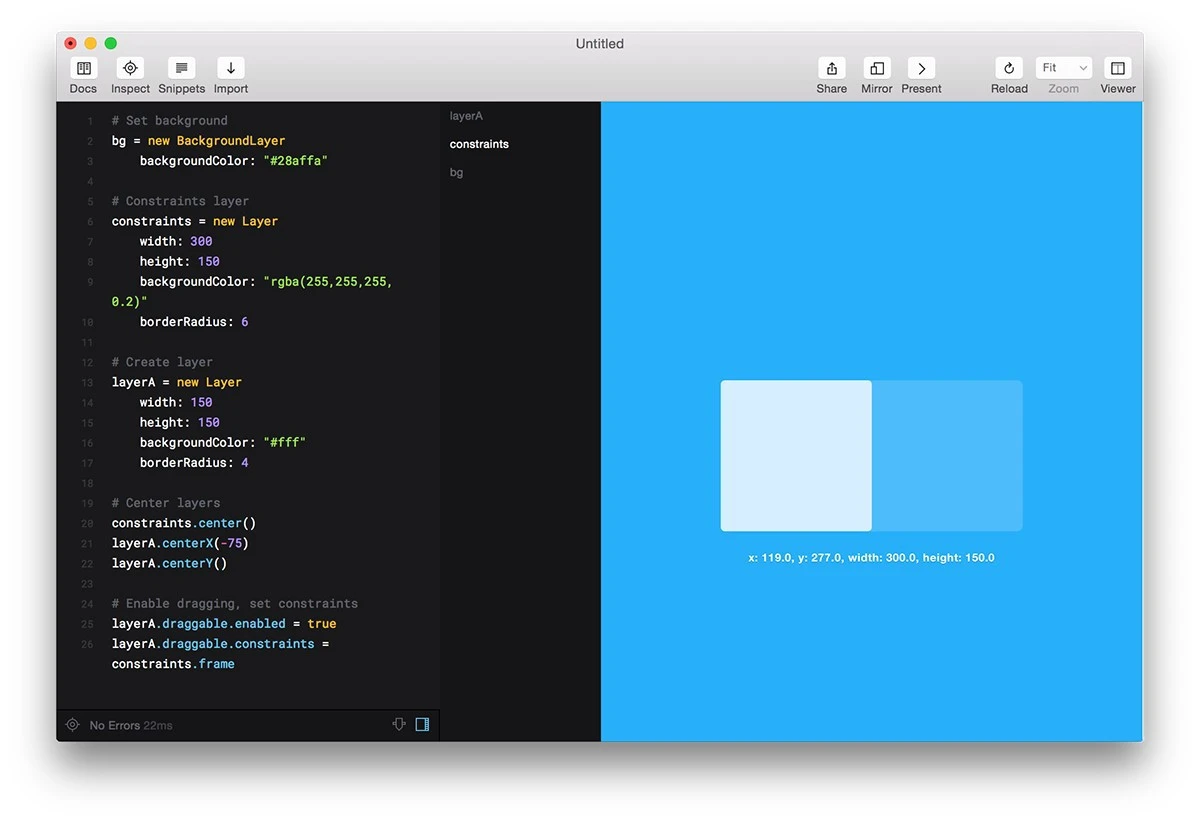
Task: Click the Share upload icon
Action: (832, 68)
